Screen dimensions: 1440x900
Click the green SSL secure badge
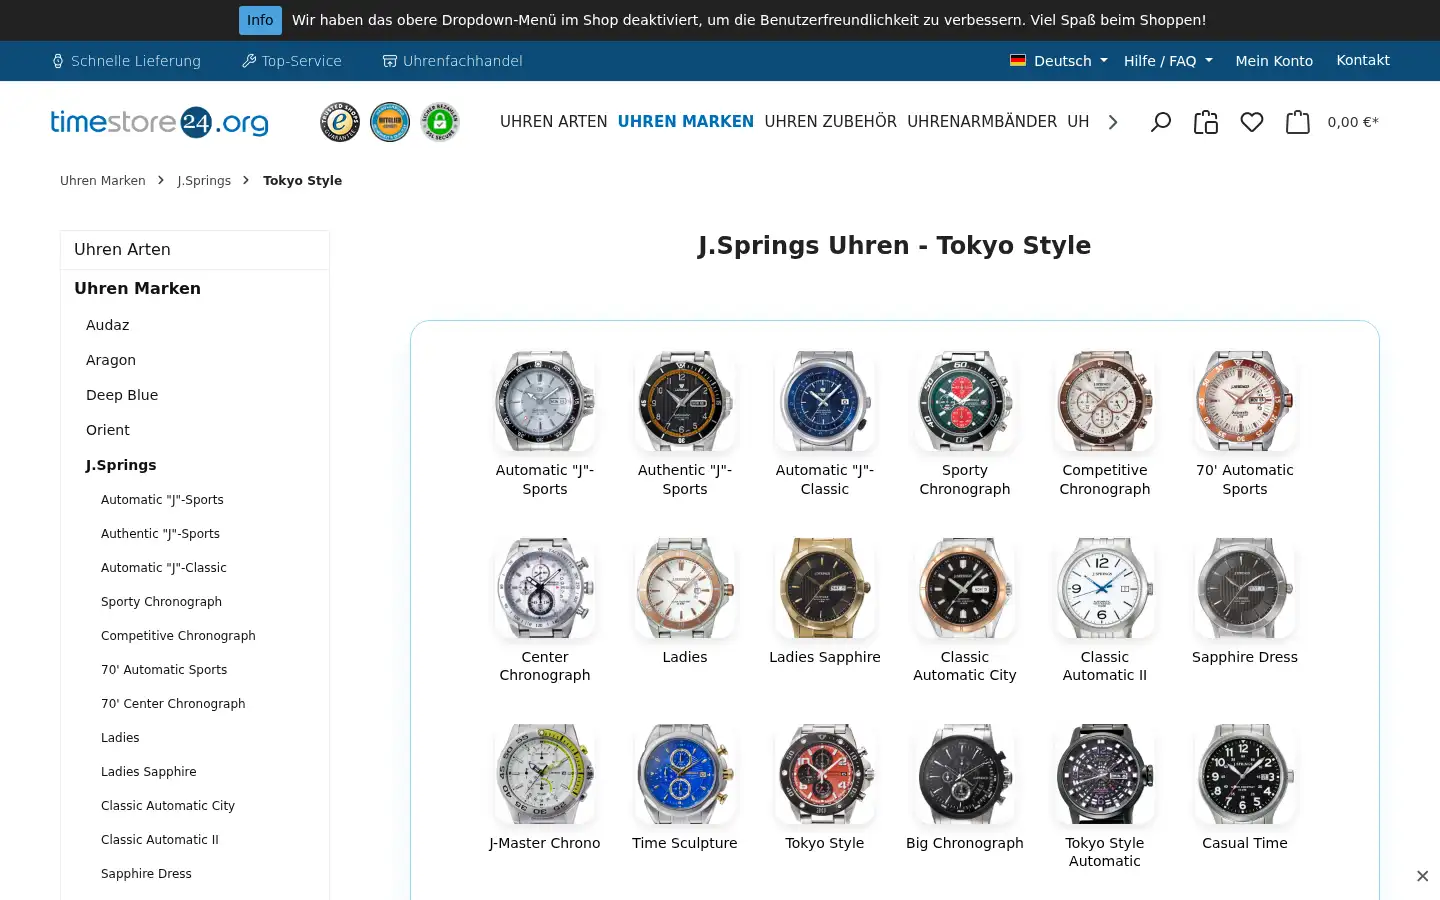tap(440, 122)
